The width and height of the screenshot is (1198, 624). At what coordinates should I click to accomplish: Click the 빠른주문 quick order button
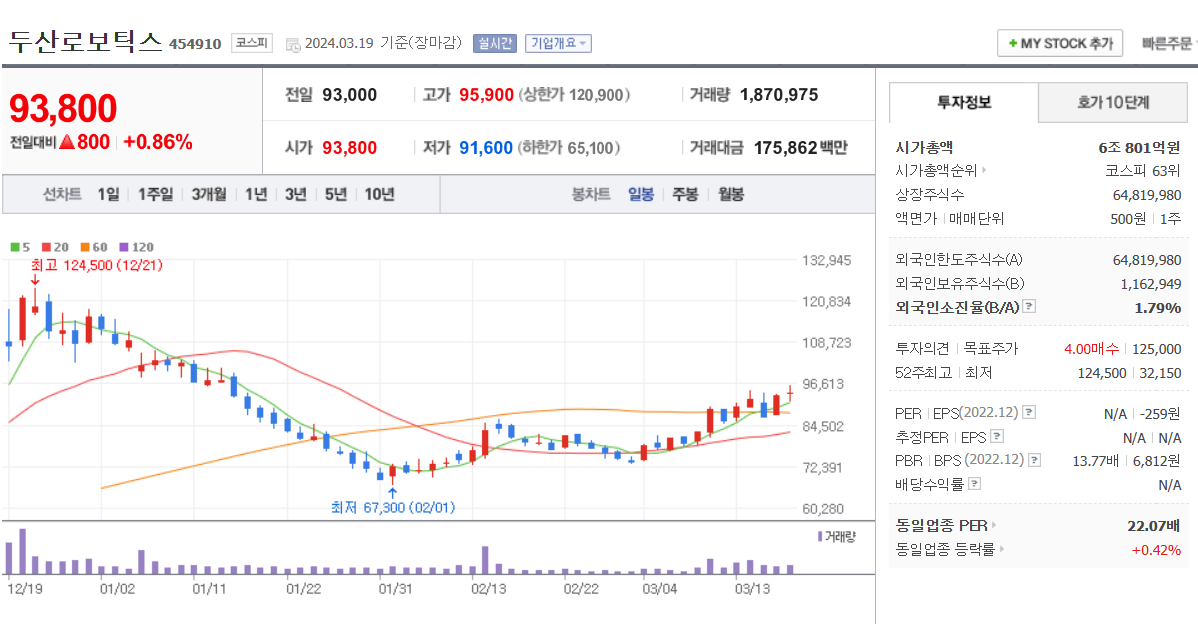pos(1167,44)
